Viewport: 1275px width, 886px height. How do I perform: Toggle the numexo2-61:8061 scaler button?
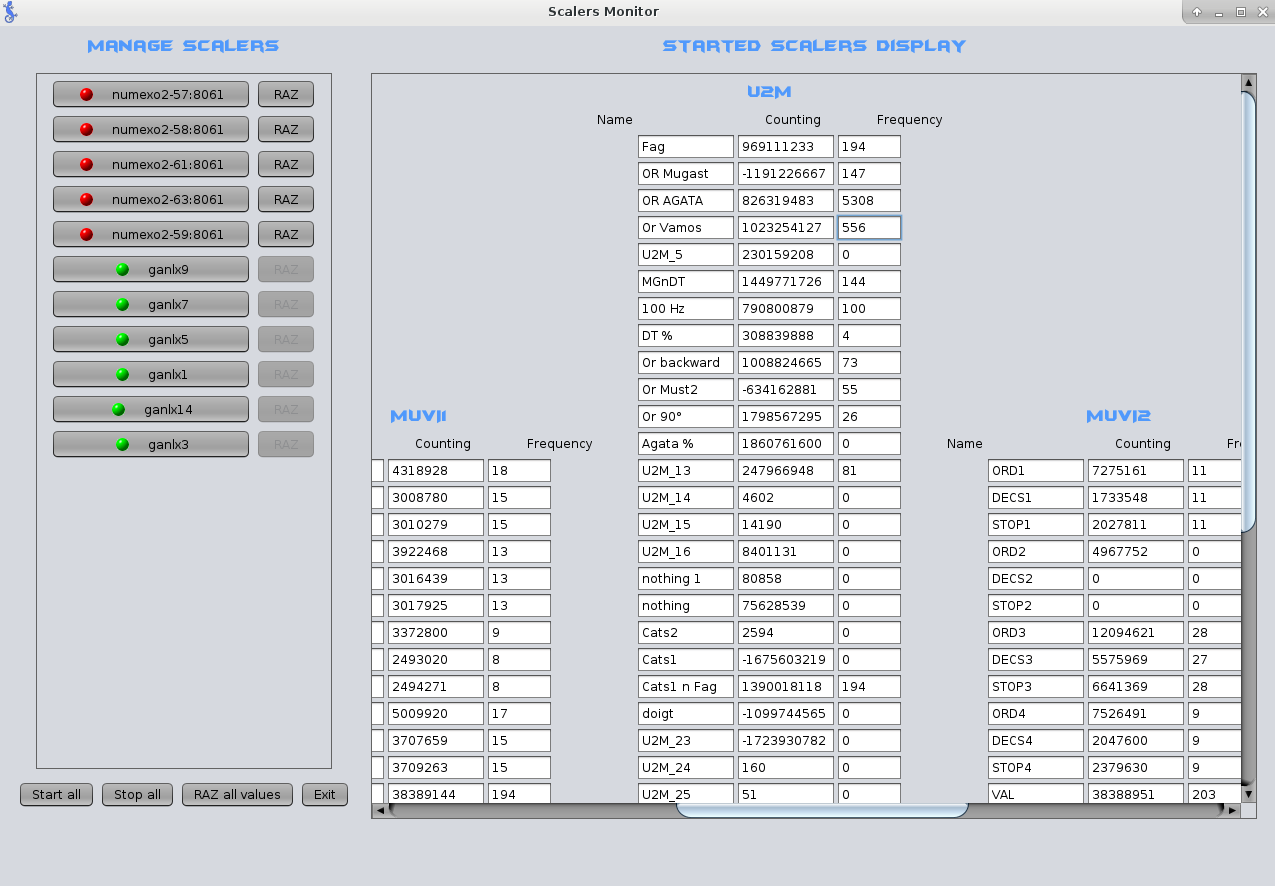pyautogui.click(x=151, y=164)
